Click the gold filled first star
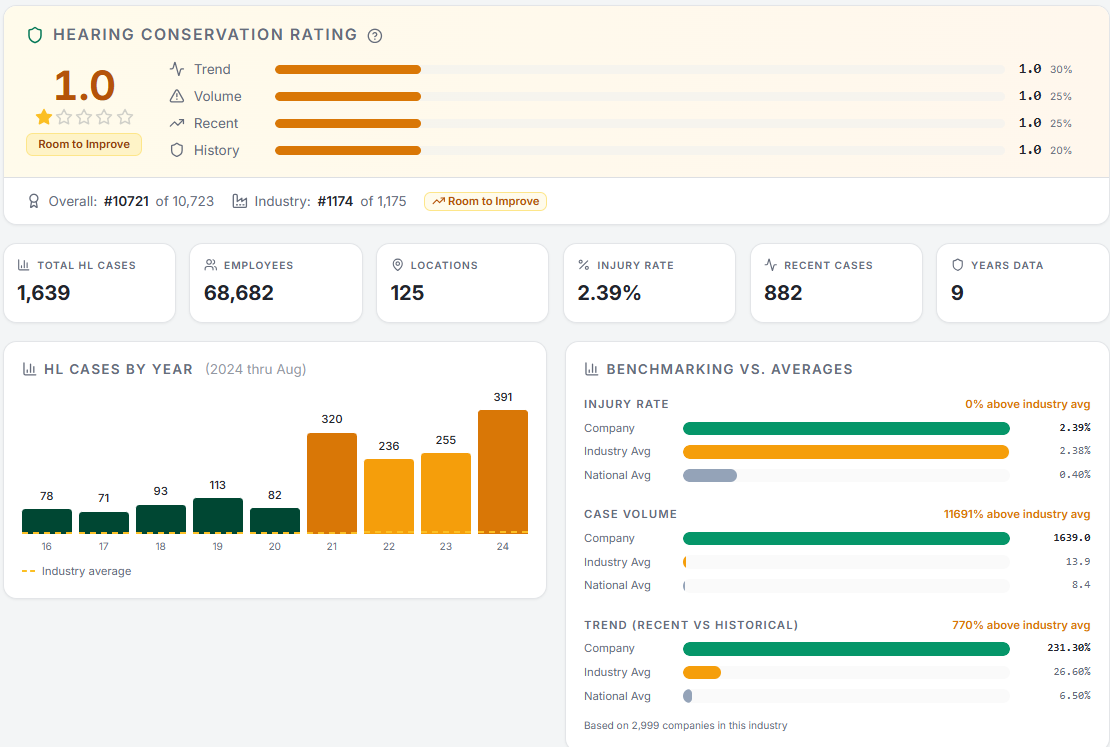 pyautogui.click(x=44, y=117)
